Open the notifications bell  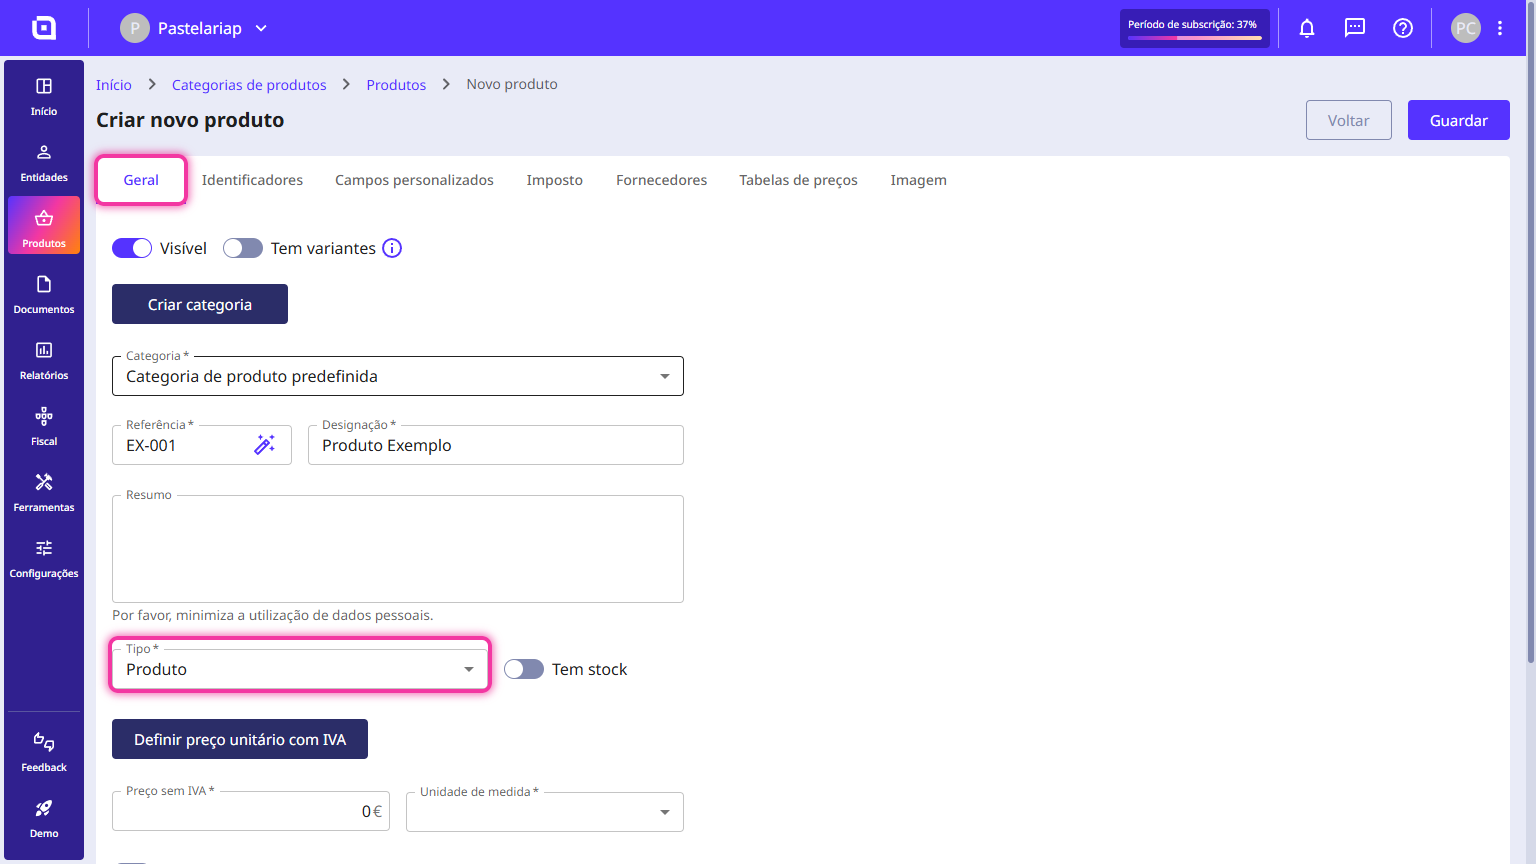1307,28
